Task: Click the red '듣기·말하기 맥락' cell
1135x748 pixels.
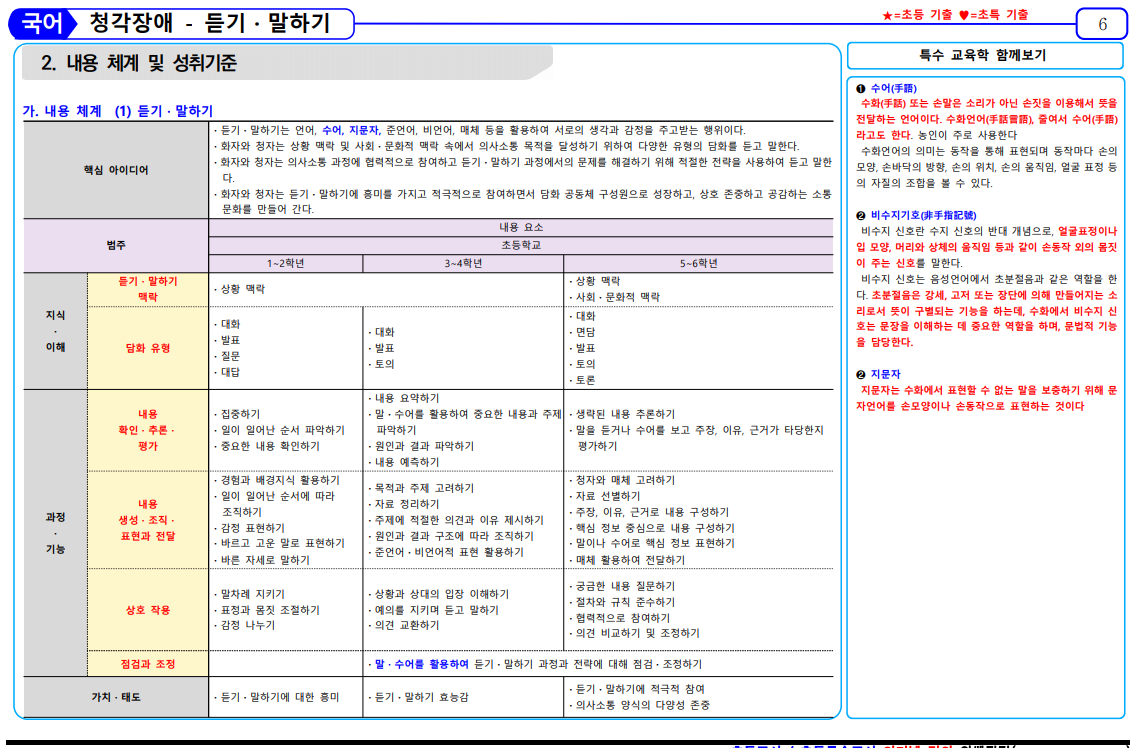Action: pos(148,289)
